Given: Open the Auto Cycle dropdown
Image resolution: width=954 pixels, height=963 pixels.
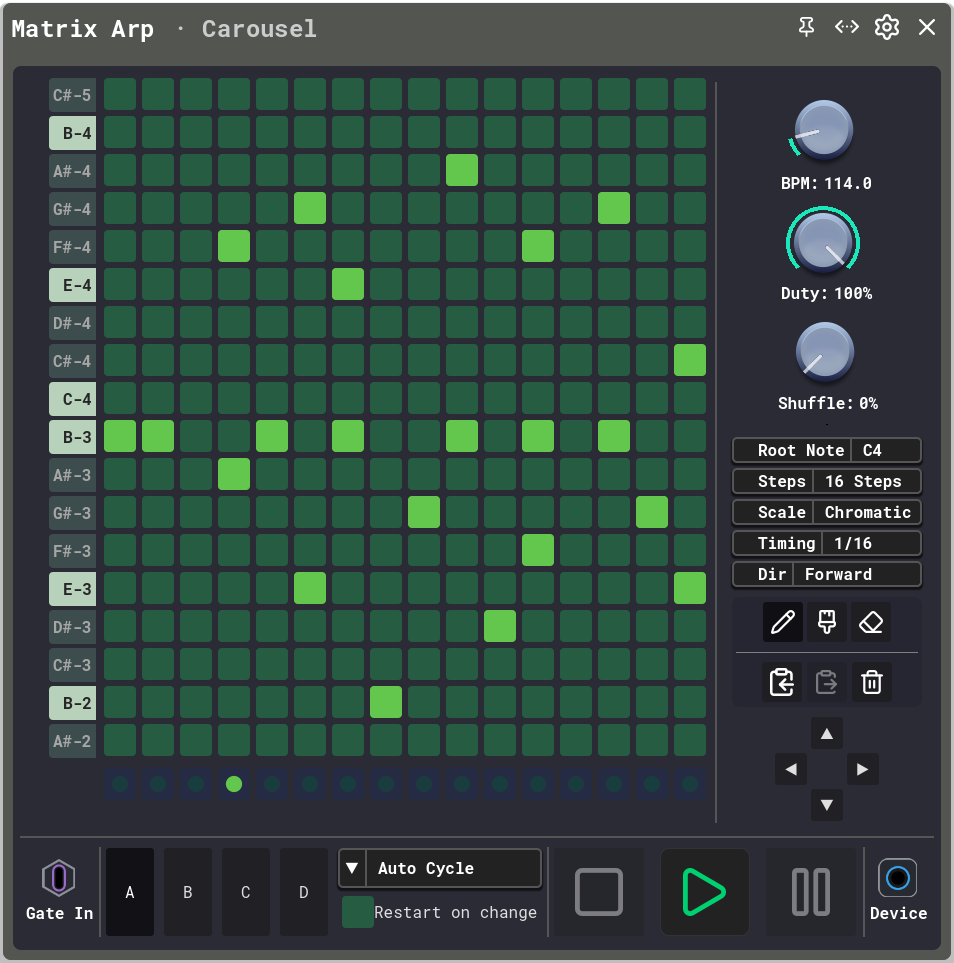Looking at the screenshot, I should point(440,868).
